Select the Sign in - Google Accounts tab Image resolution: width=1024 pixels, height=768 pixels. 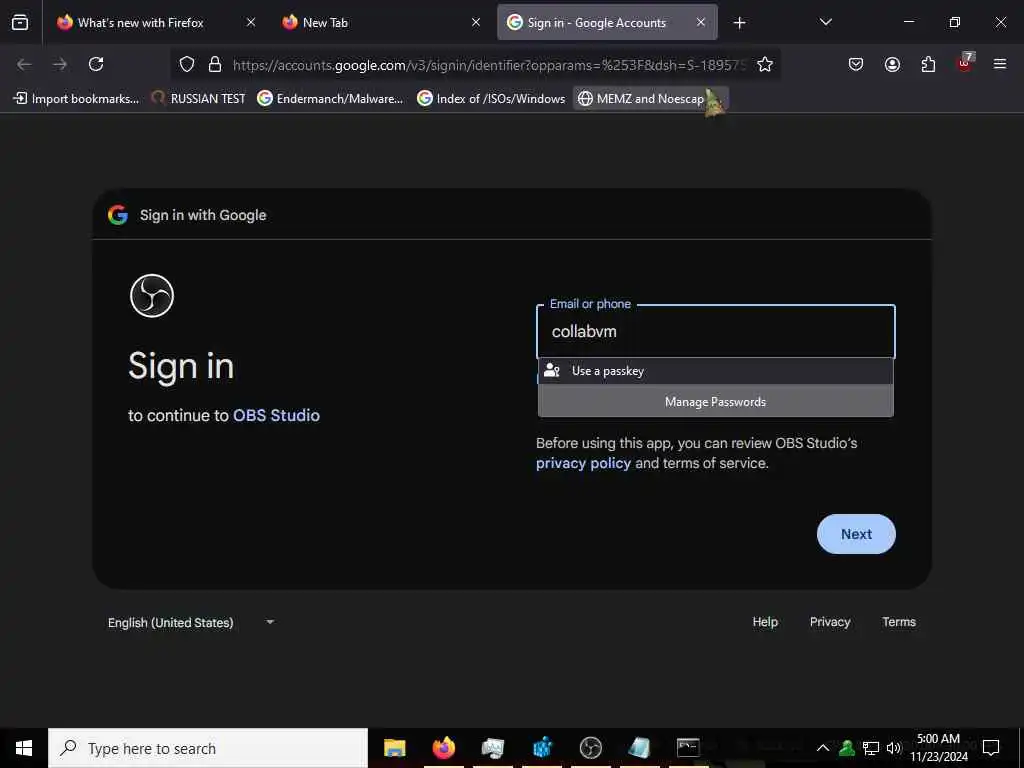(x=607, y=22)
